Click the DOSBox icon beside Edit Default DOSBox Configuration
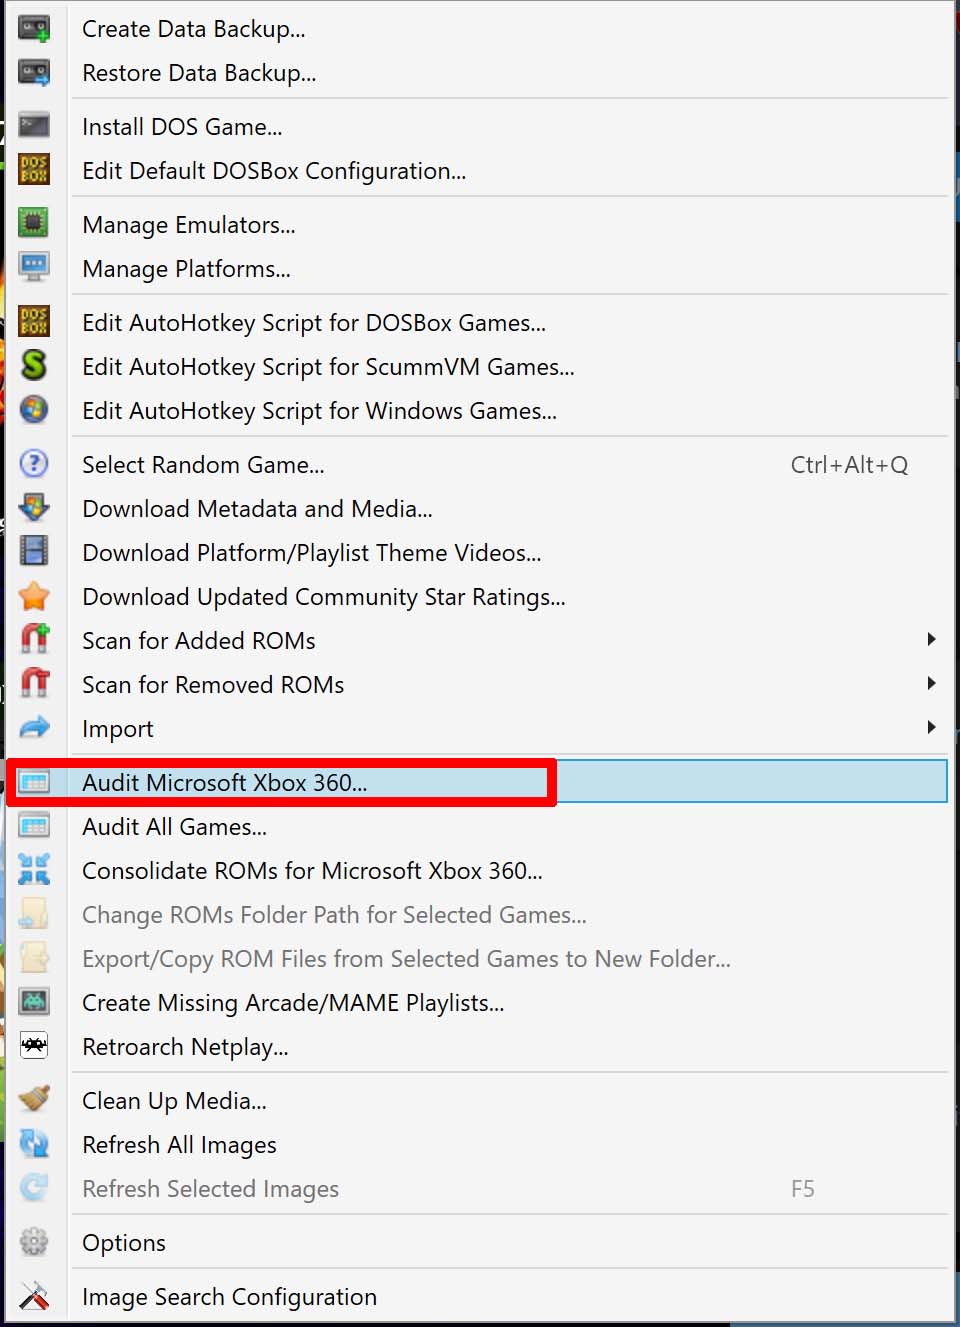 [x=34, y=170]
